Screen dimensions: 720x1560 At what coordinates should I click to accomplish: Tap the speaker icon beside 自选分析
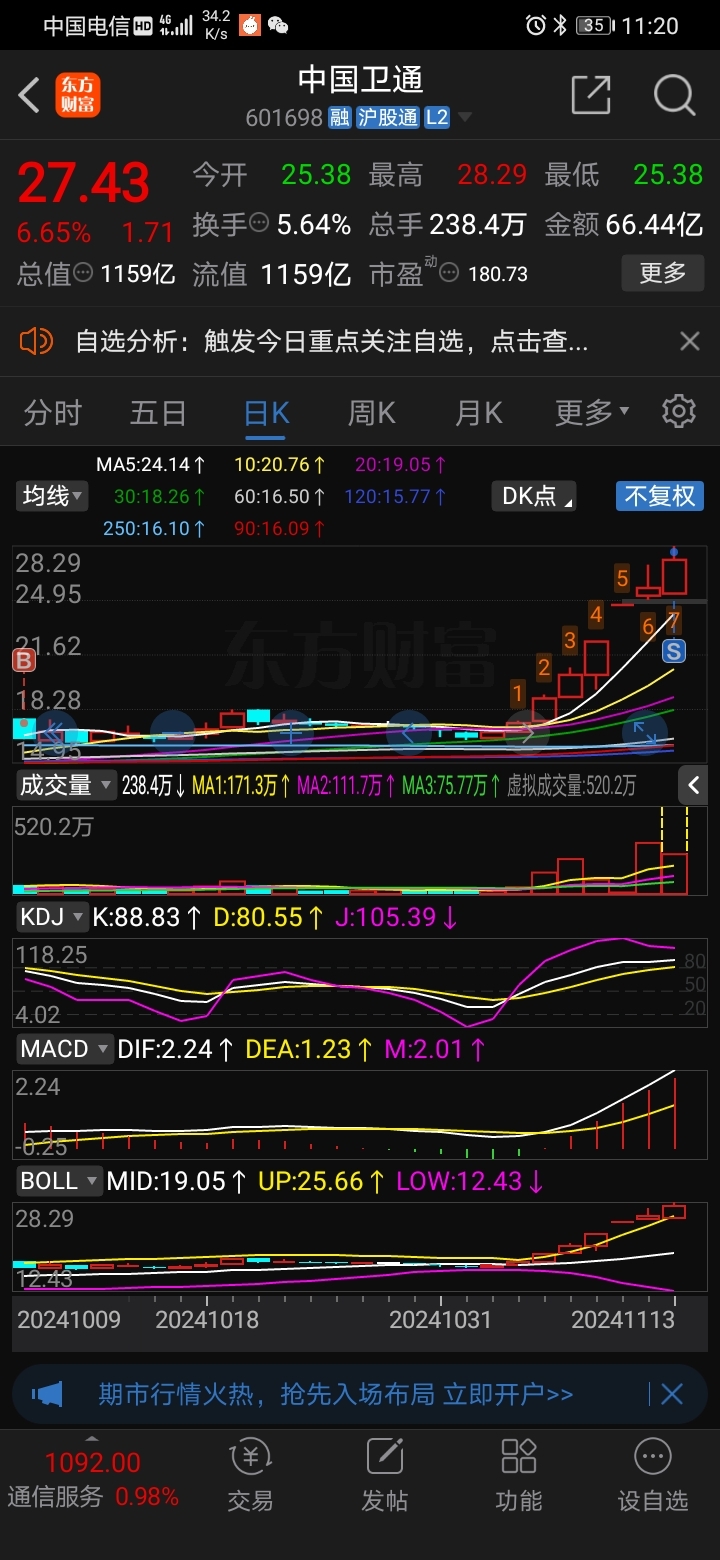point(36,342)
